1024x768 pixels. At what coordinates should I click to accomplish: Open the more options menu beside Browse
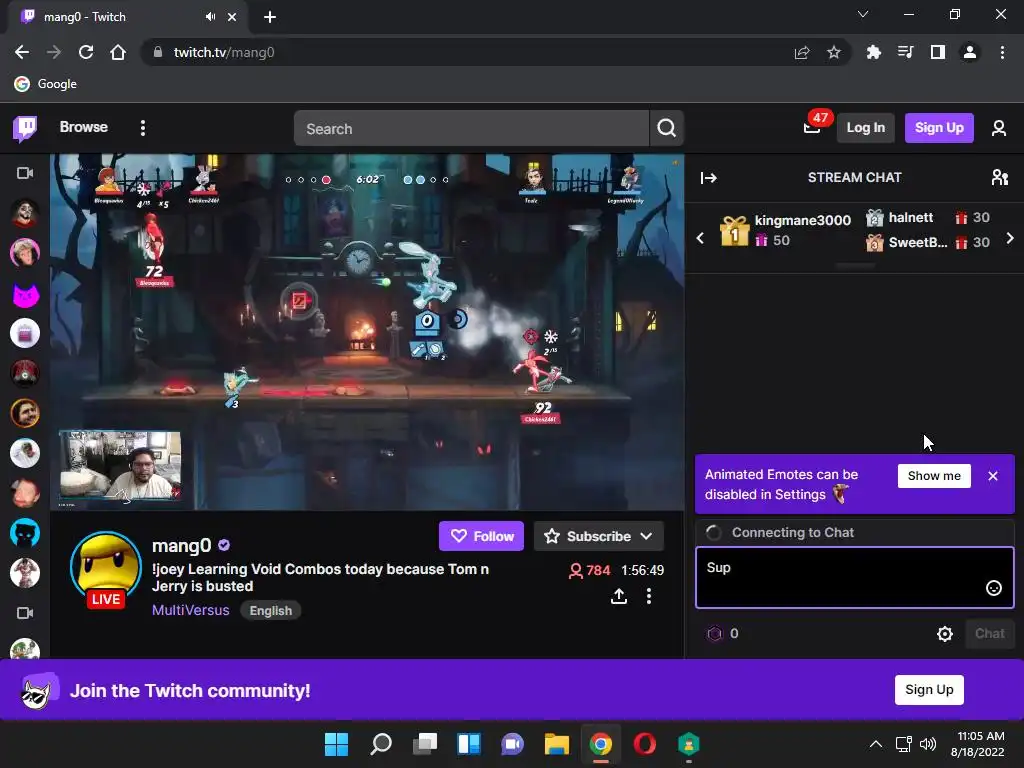coord(142,128)
